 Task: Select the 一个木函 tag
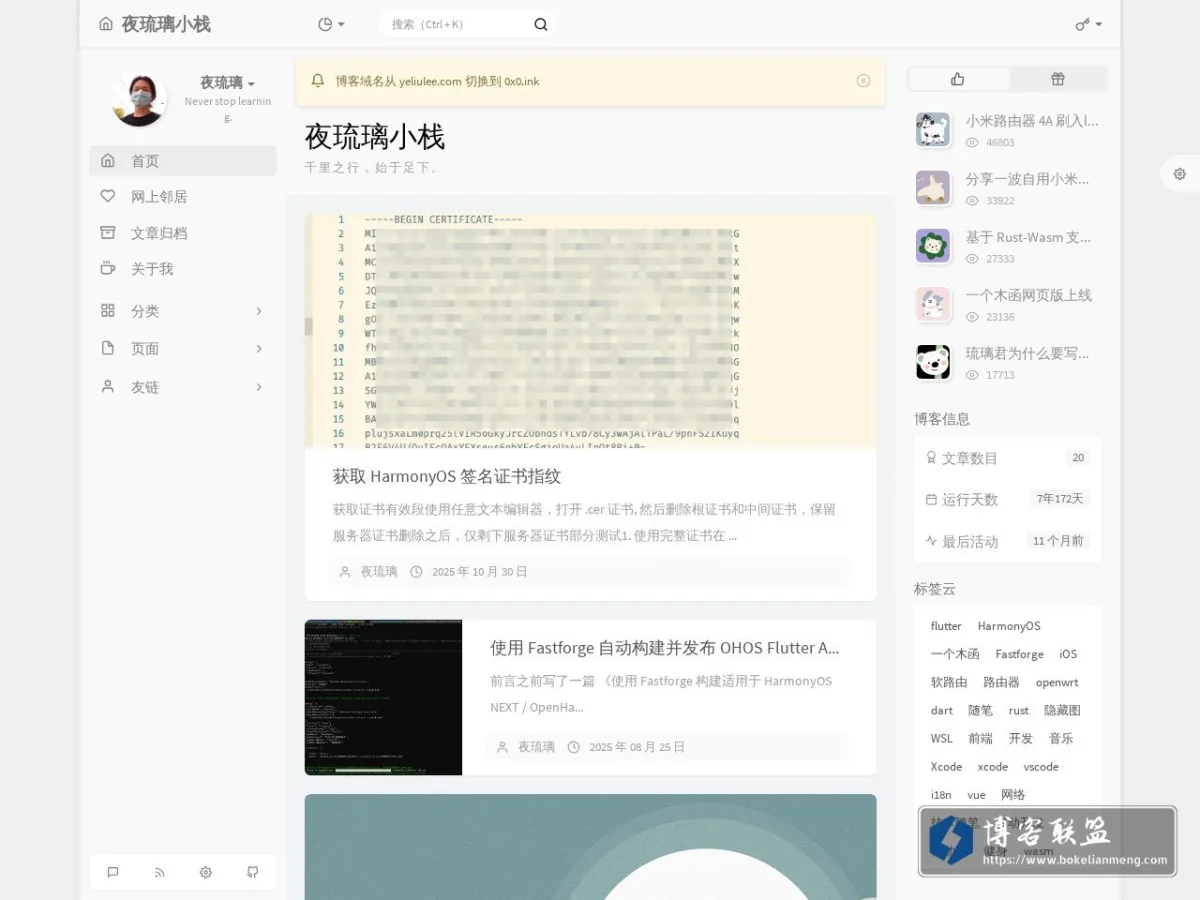(955, 654)
